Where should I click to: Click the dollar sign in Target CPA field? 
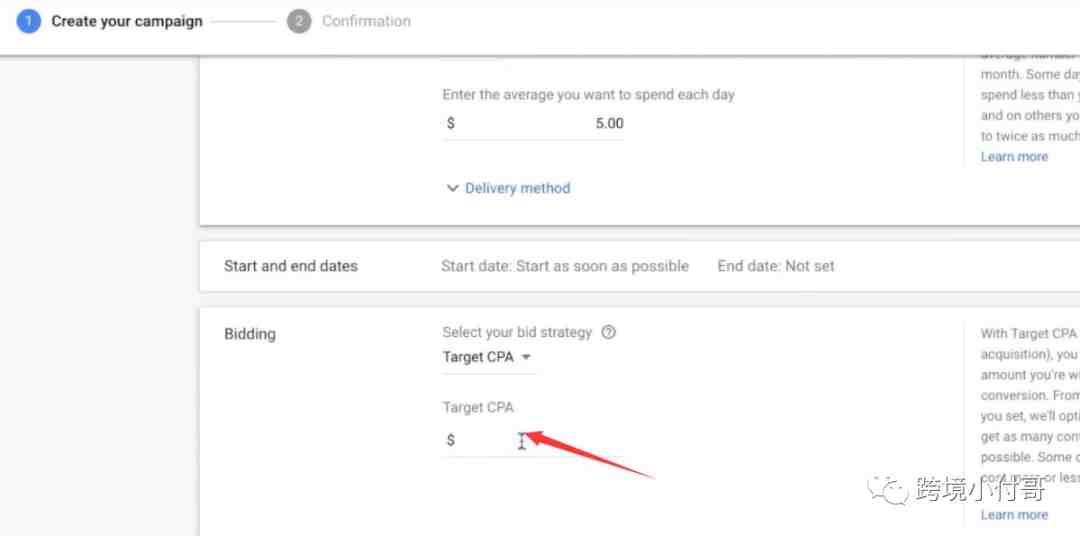point(450,440)
